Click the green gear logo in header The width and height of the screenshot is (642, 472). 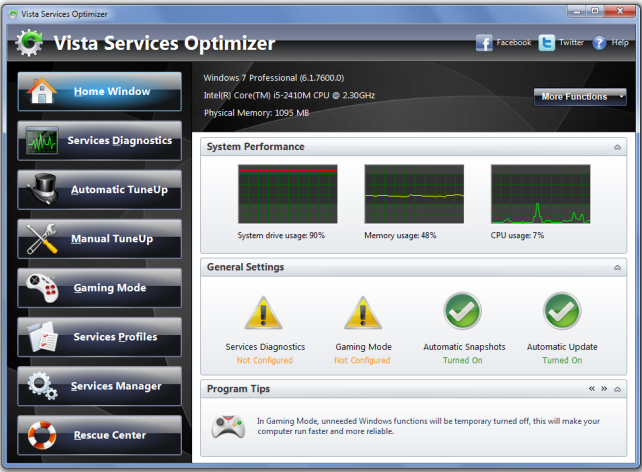(29, 42)
